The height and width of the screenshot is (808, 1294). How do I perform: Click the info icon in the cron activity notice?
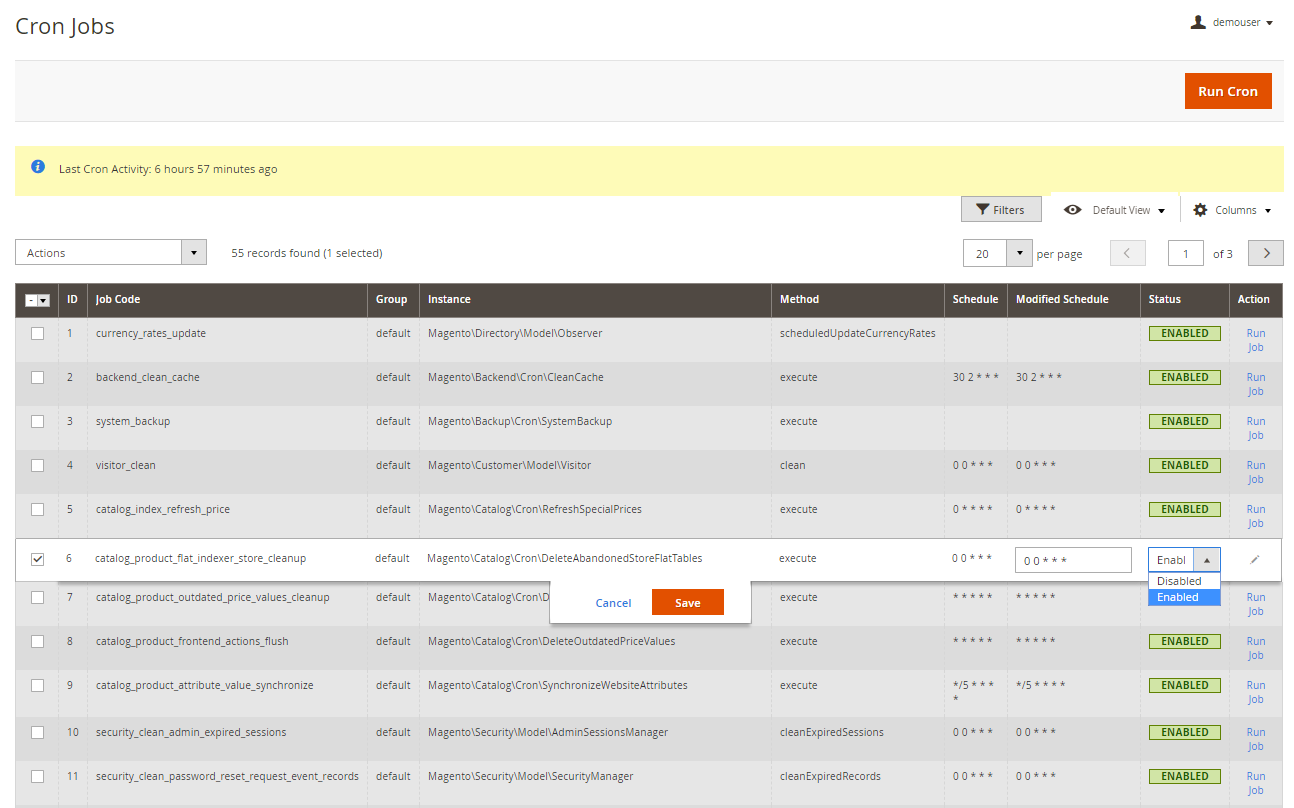(x=38, y=167)
